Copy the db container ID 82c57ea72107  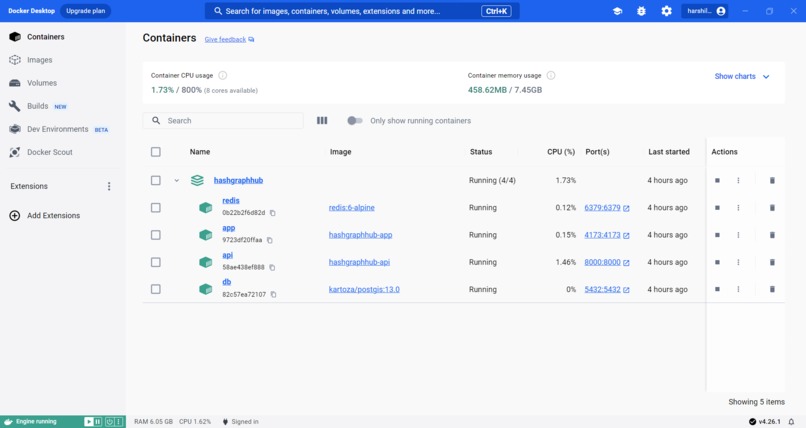[273, 295]
